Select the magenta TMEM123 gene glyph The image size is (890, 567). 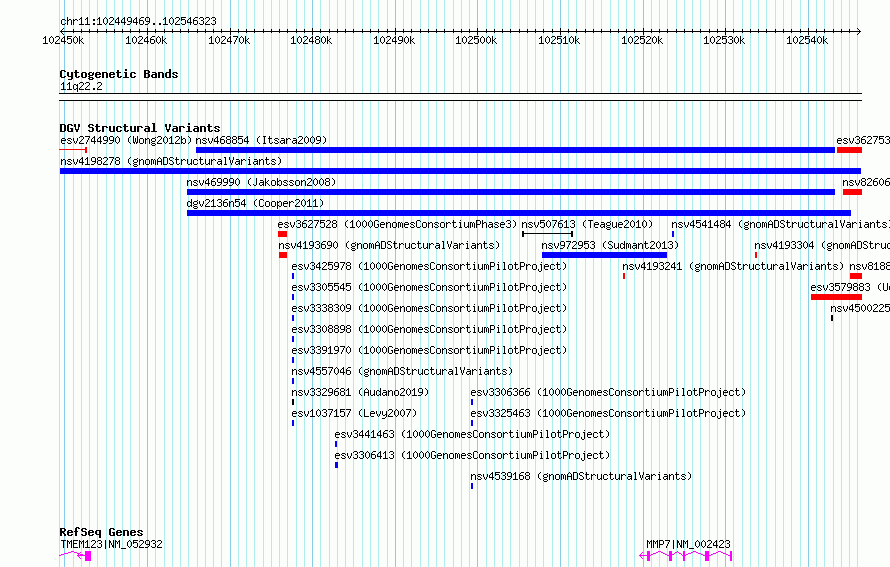tap(75, 556)
